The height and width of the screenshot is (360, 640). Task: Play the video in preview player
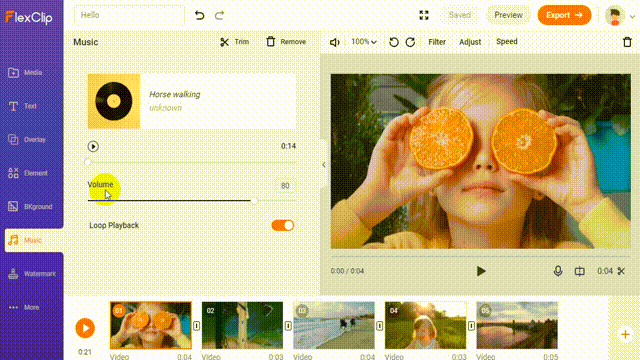481,271
